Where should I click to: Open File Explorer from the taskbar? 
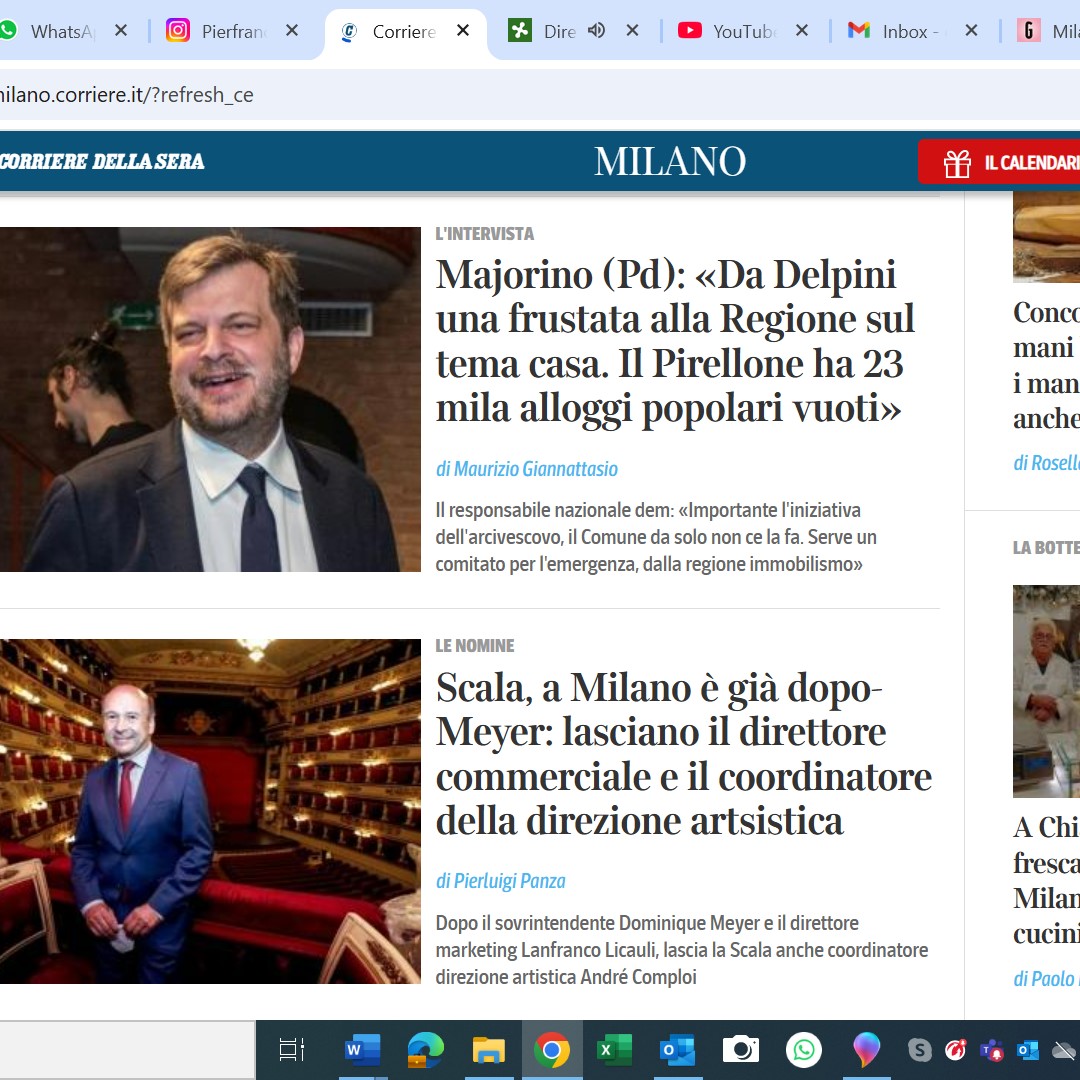pos(488,1050)
